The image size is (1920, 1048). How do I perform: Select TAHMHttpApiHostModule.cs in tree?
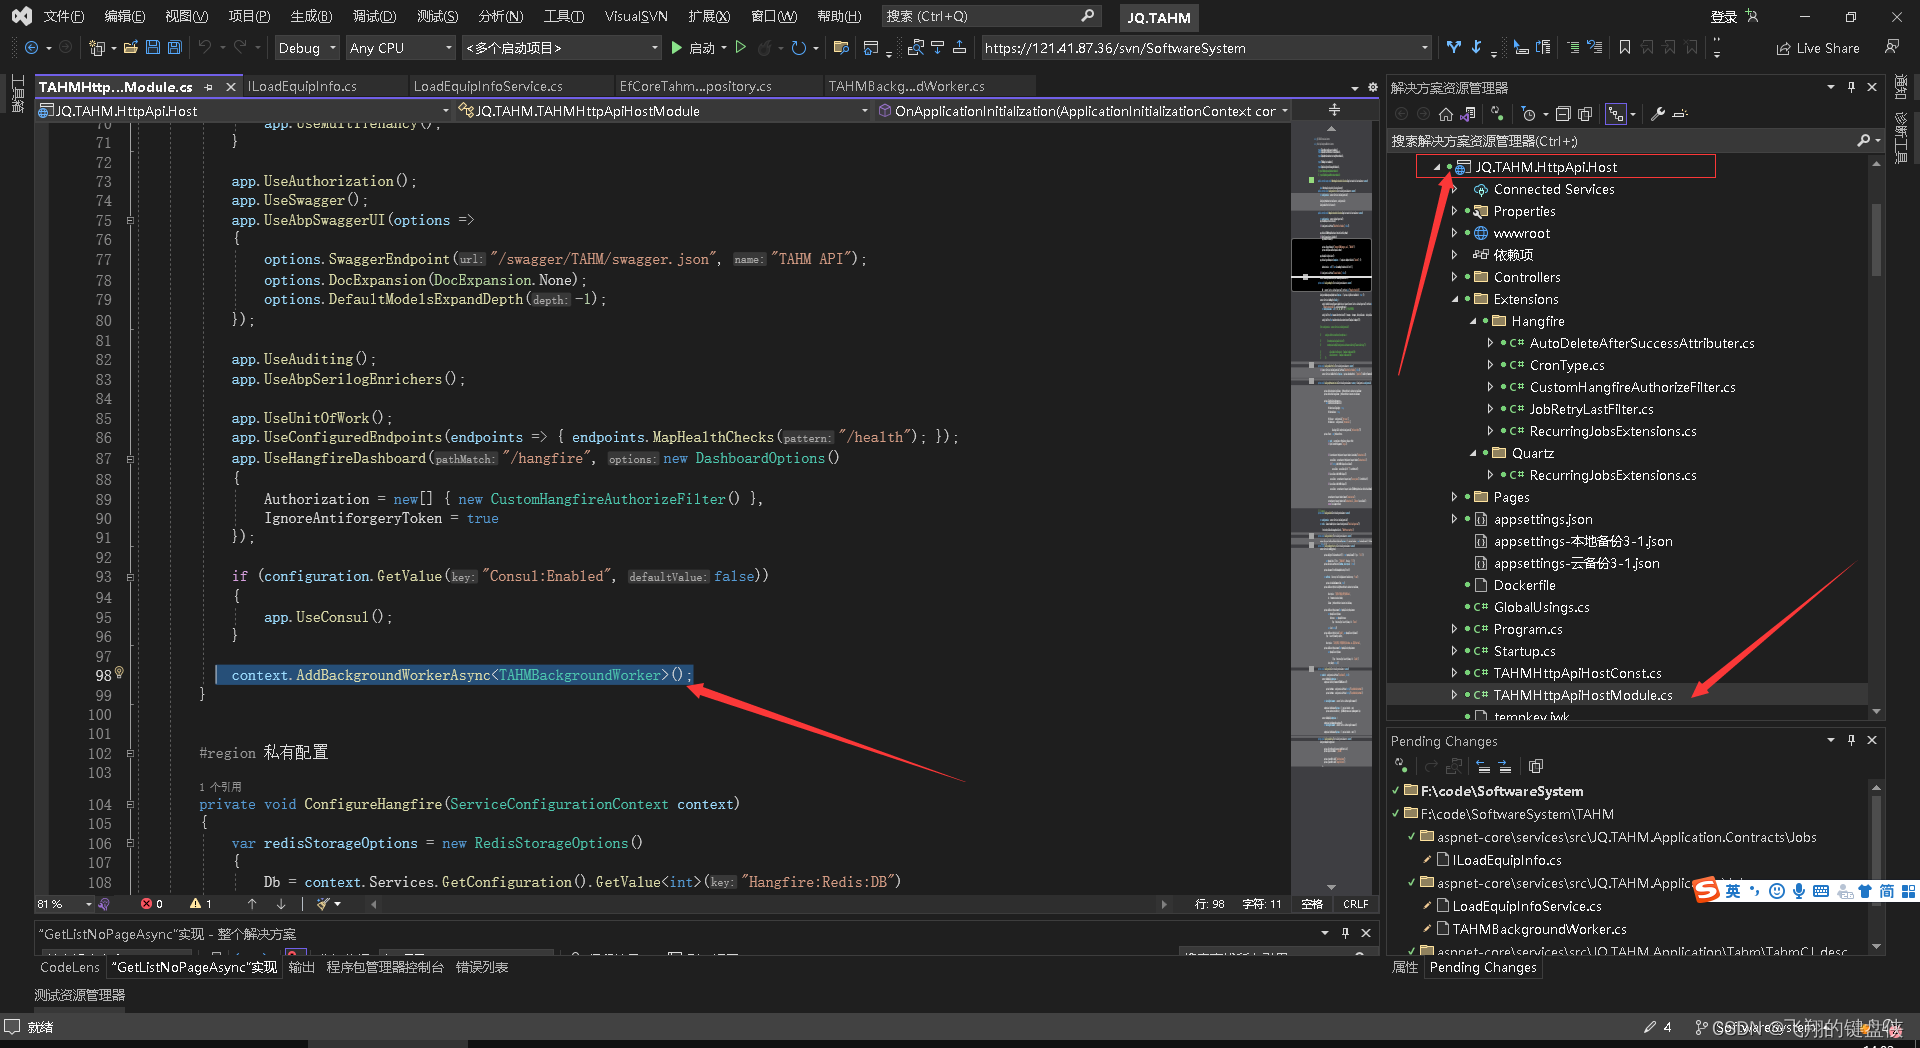pos(1582,695)
